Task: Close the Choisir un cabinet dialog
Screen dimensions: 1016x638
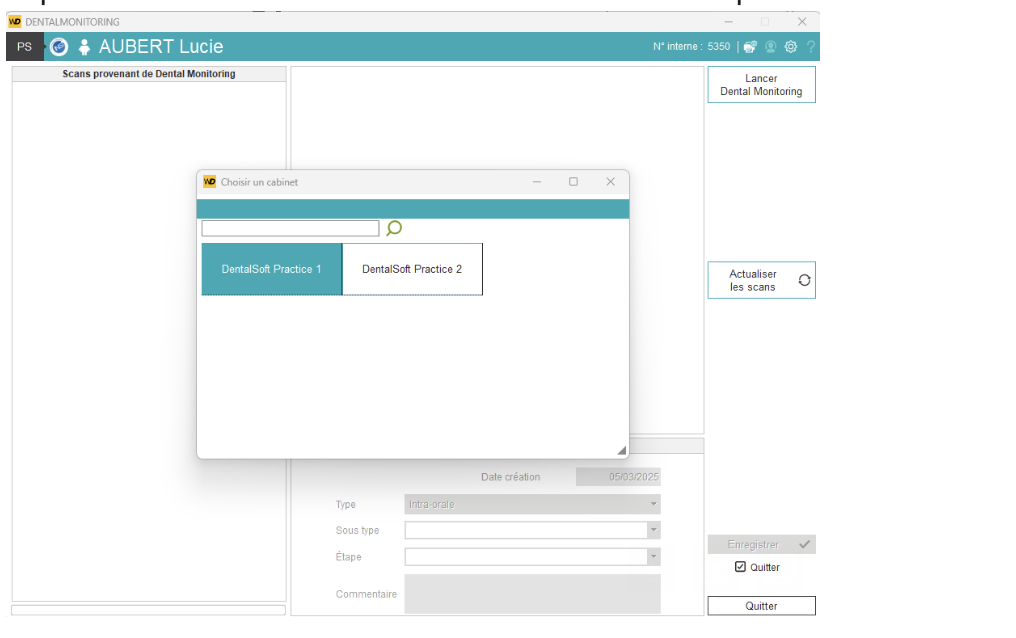Action: 610,182
